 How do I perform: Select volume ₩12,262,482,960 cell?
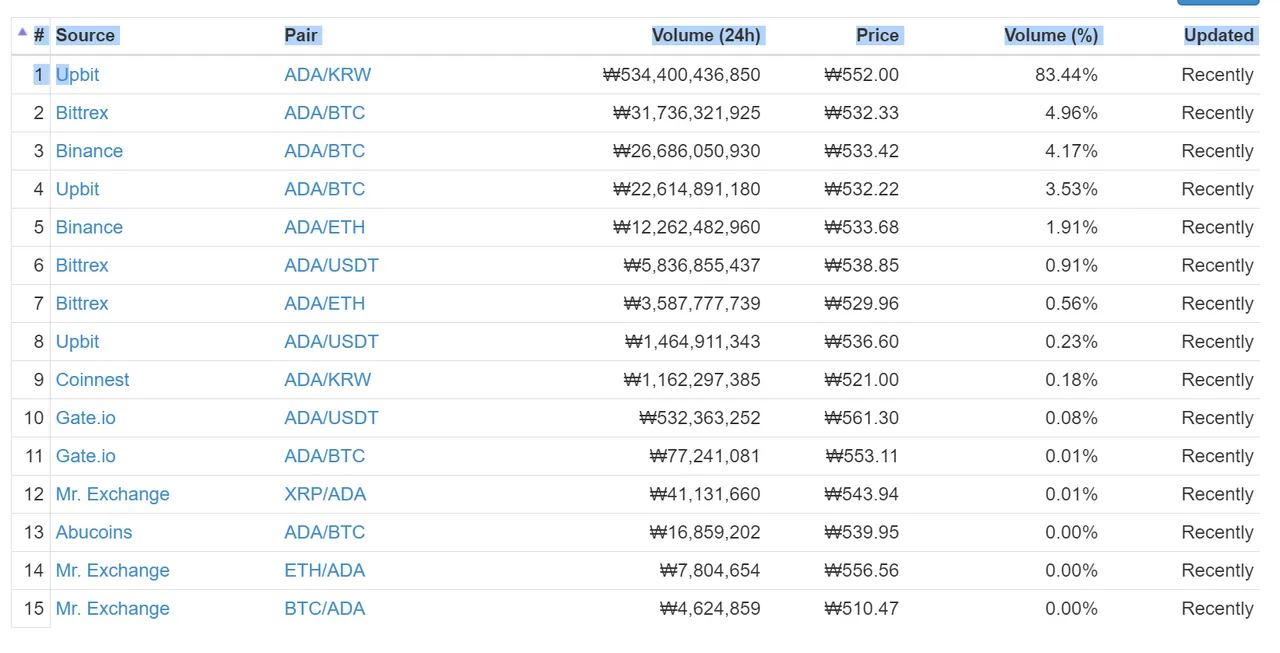tap(687, 227)
